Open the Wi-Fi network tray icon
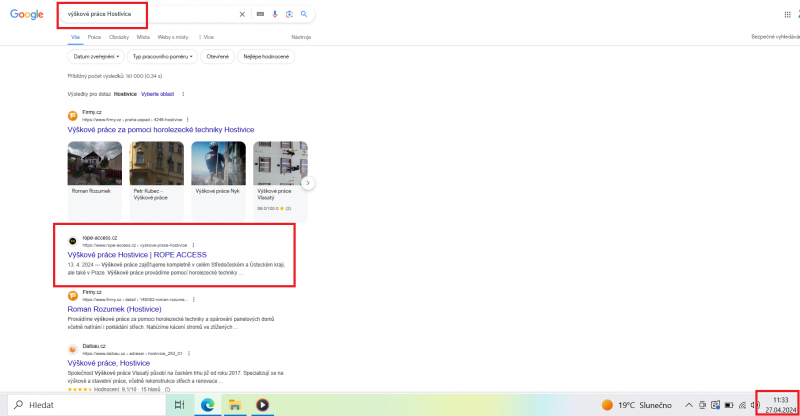This screenshot has width=800, height=416. point(742,405)
